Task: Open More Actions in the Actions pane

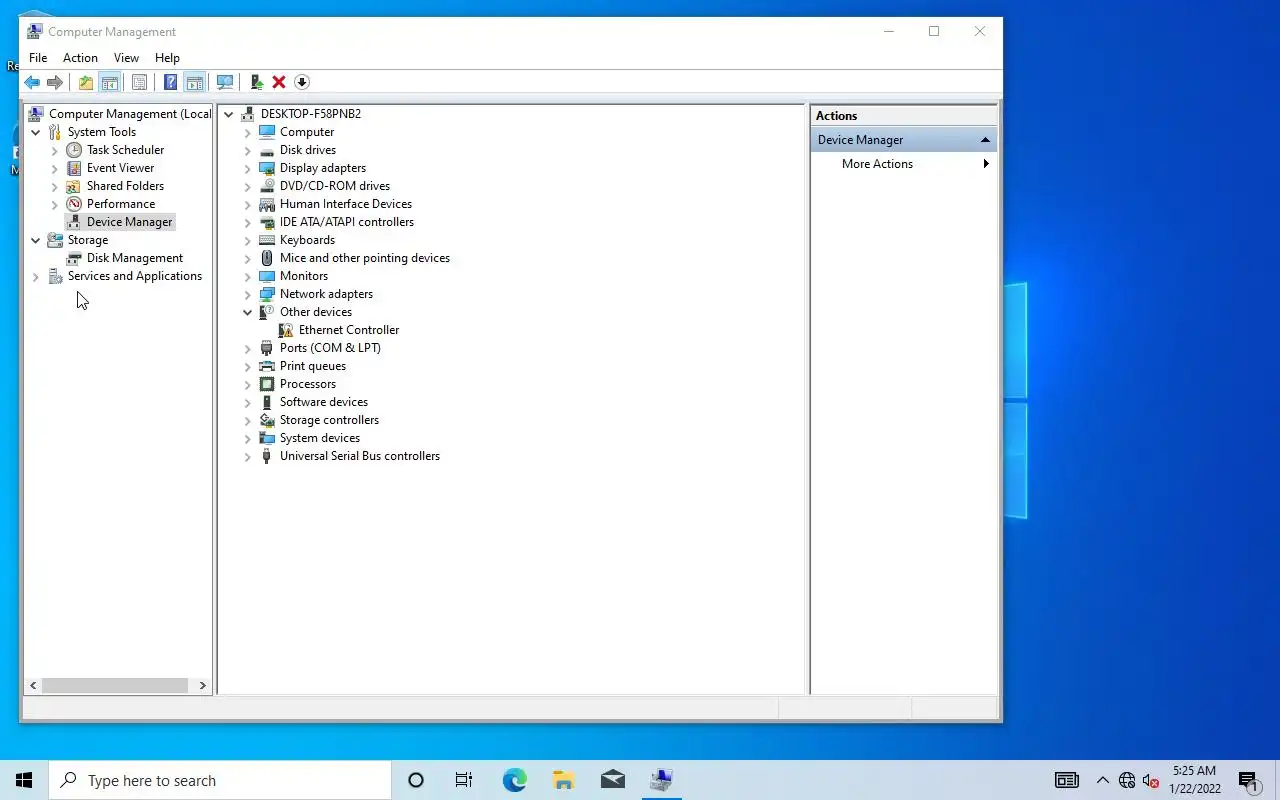Action: (x=877, y=164)
